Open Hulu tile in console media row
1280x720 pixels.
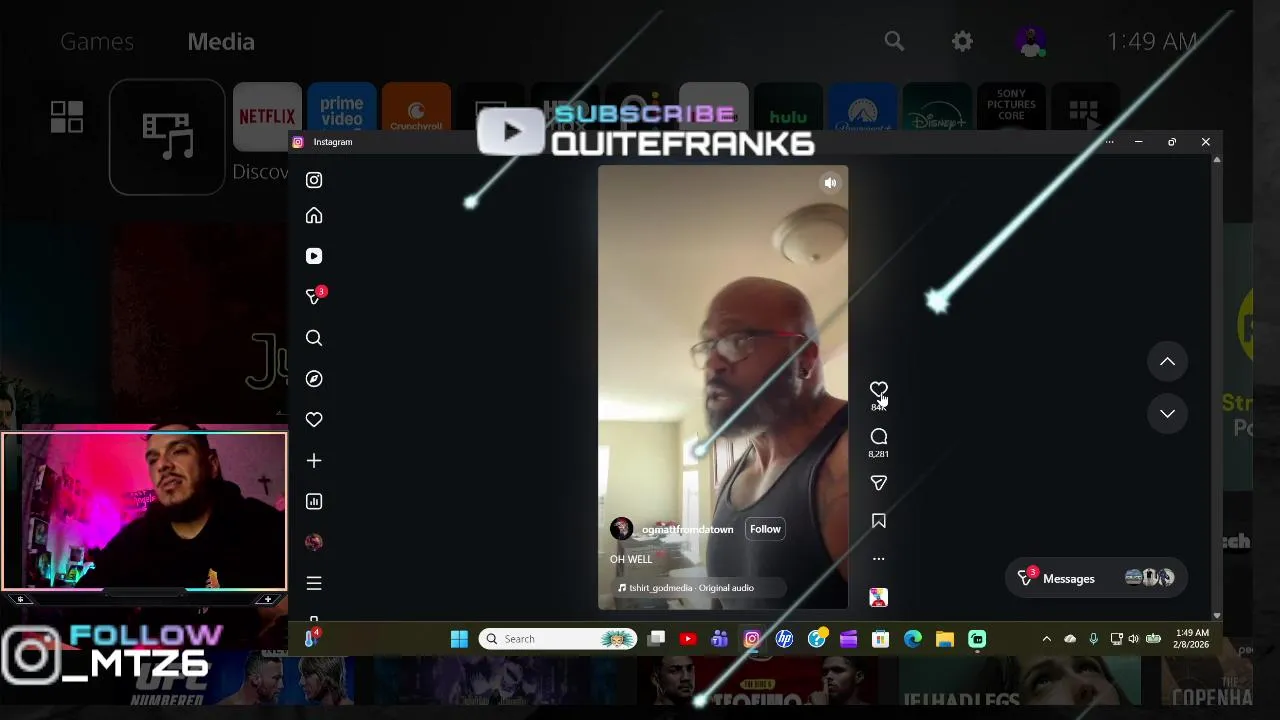[x=788, y=108]
